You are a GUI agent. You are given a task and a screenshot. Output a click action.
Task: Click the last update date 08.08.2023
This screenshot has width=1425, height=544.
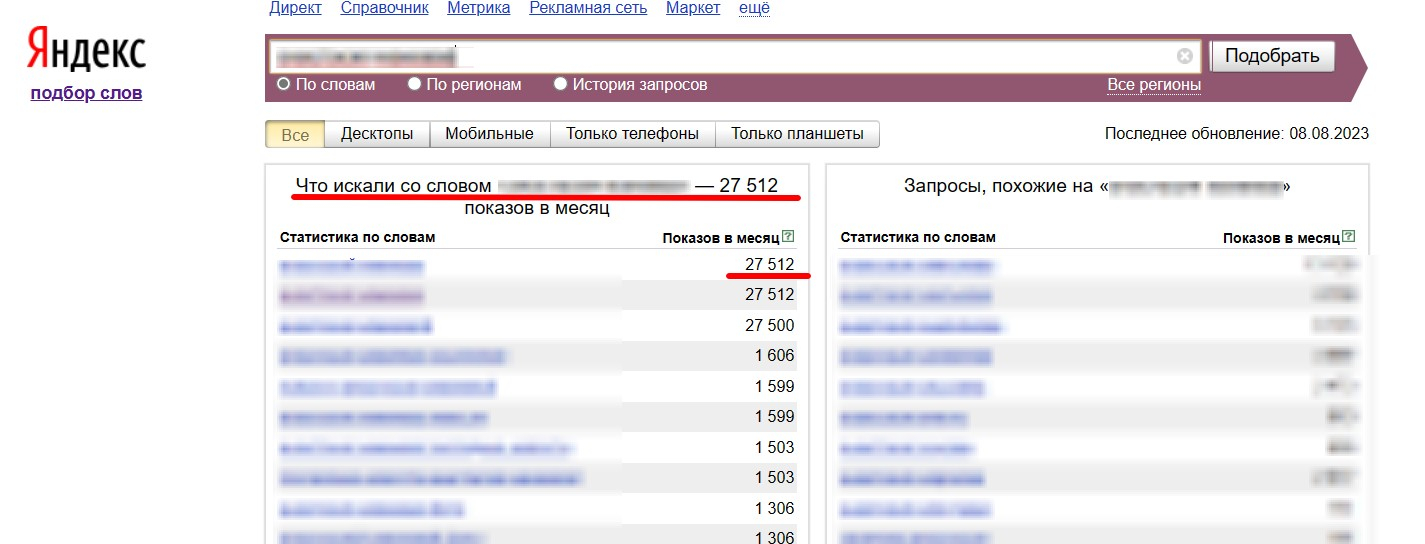[1329, 134]
